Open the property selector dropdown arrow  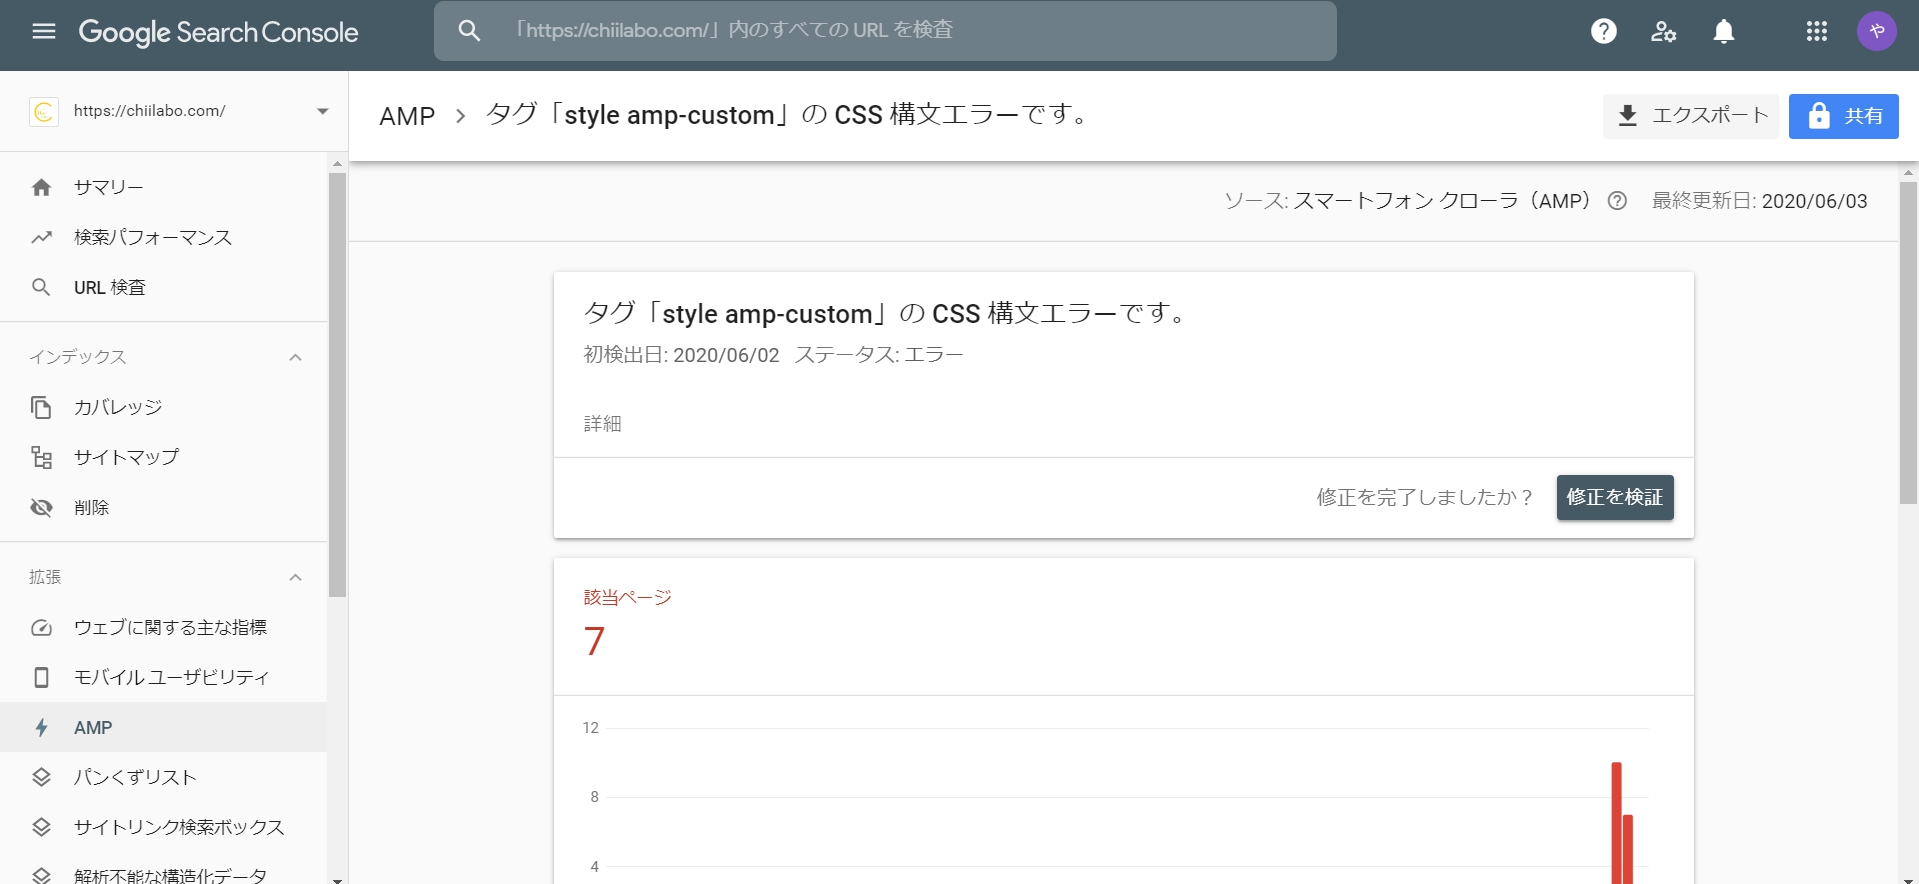[x=322, y=111]
